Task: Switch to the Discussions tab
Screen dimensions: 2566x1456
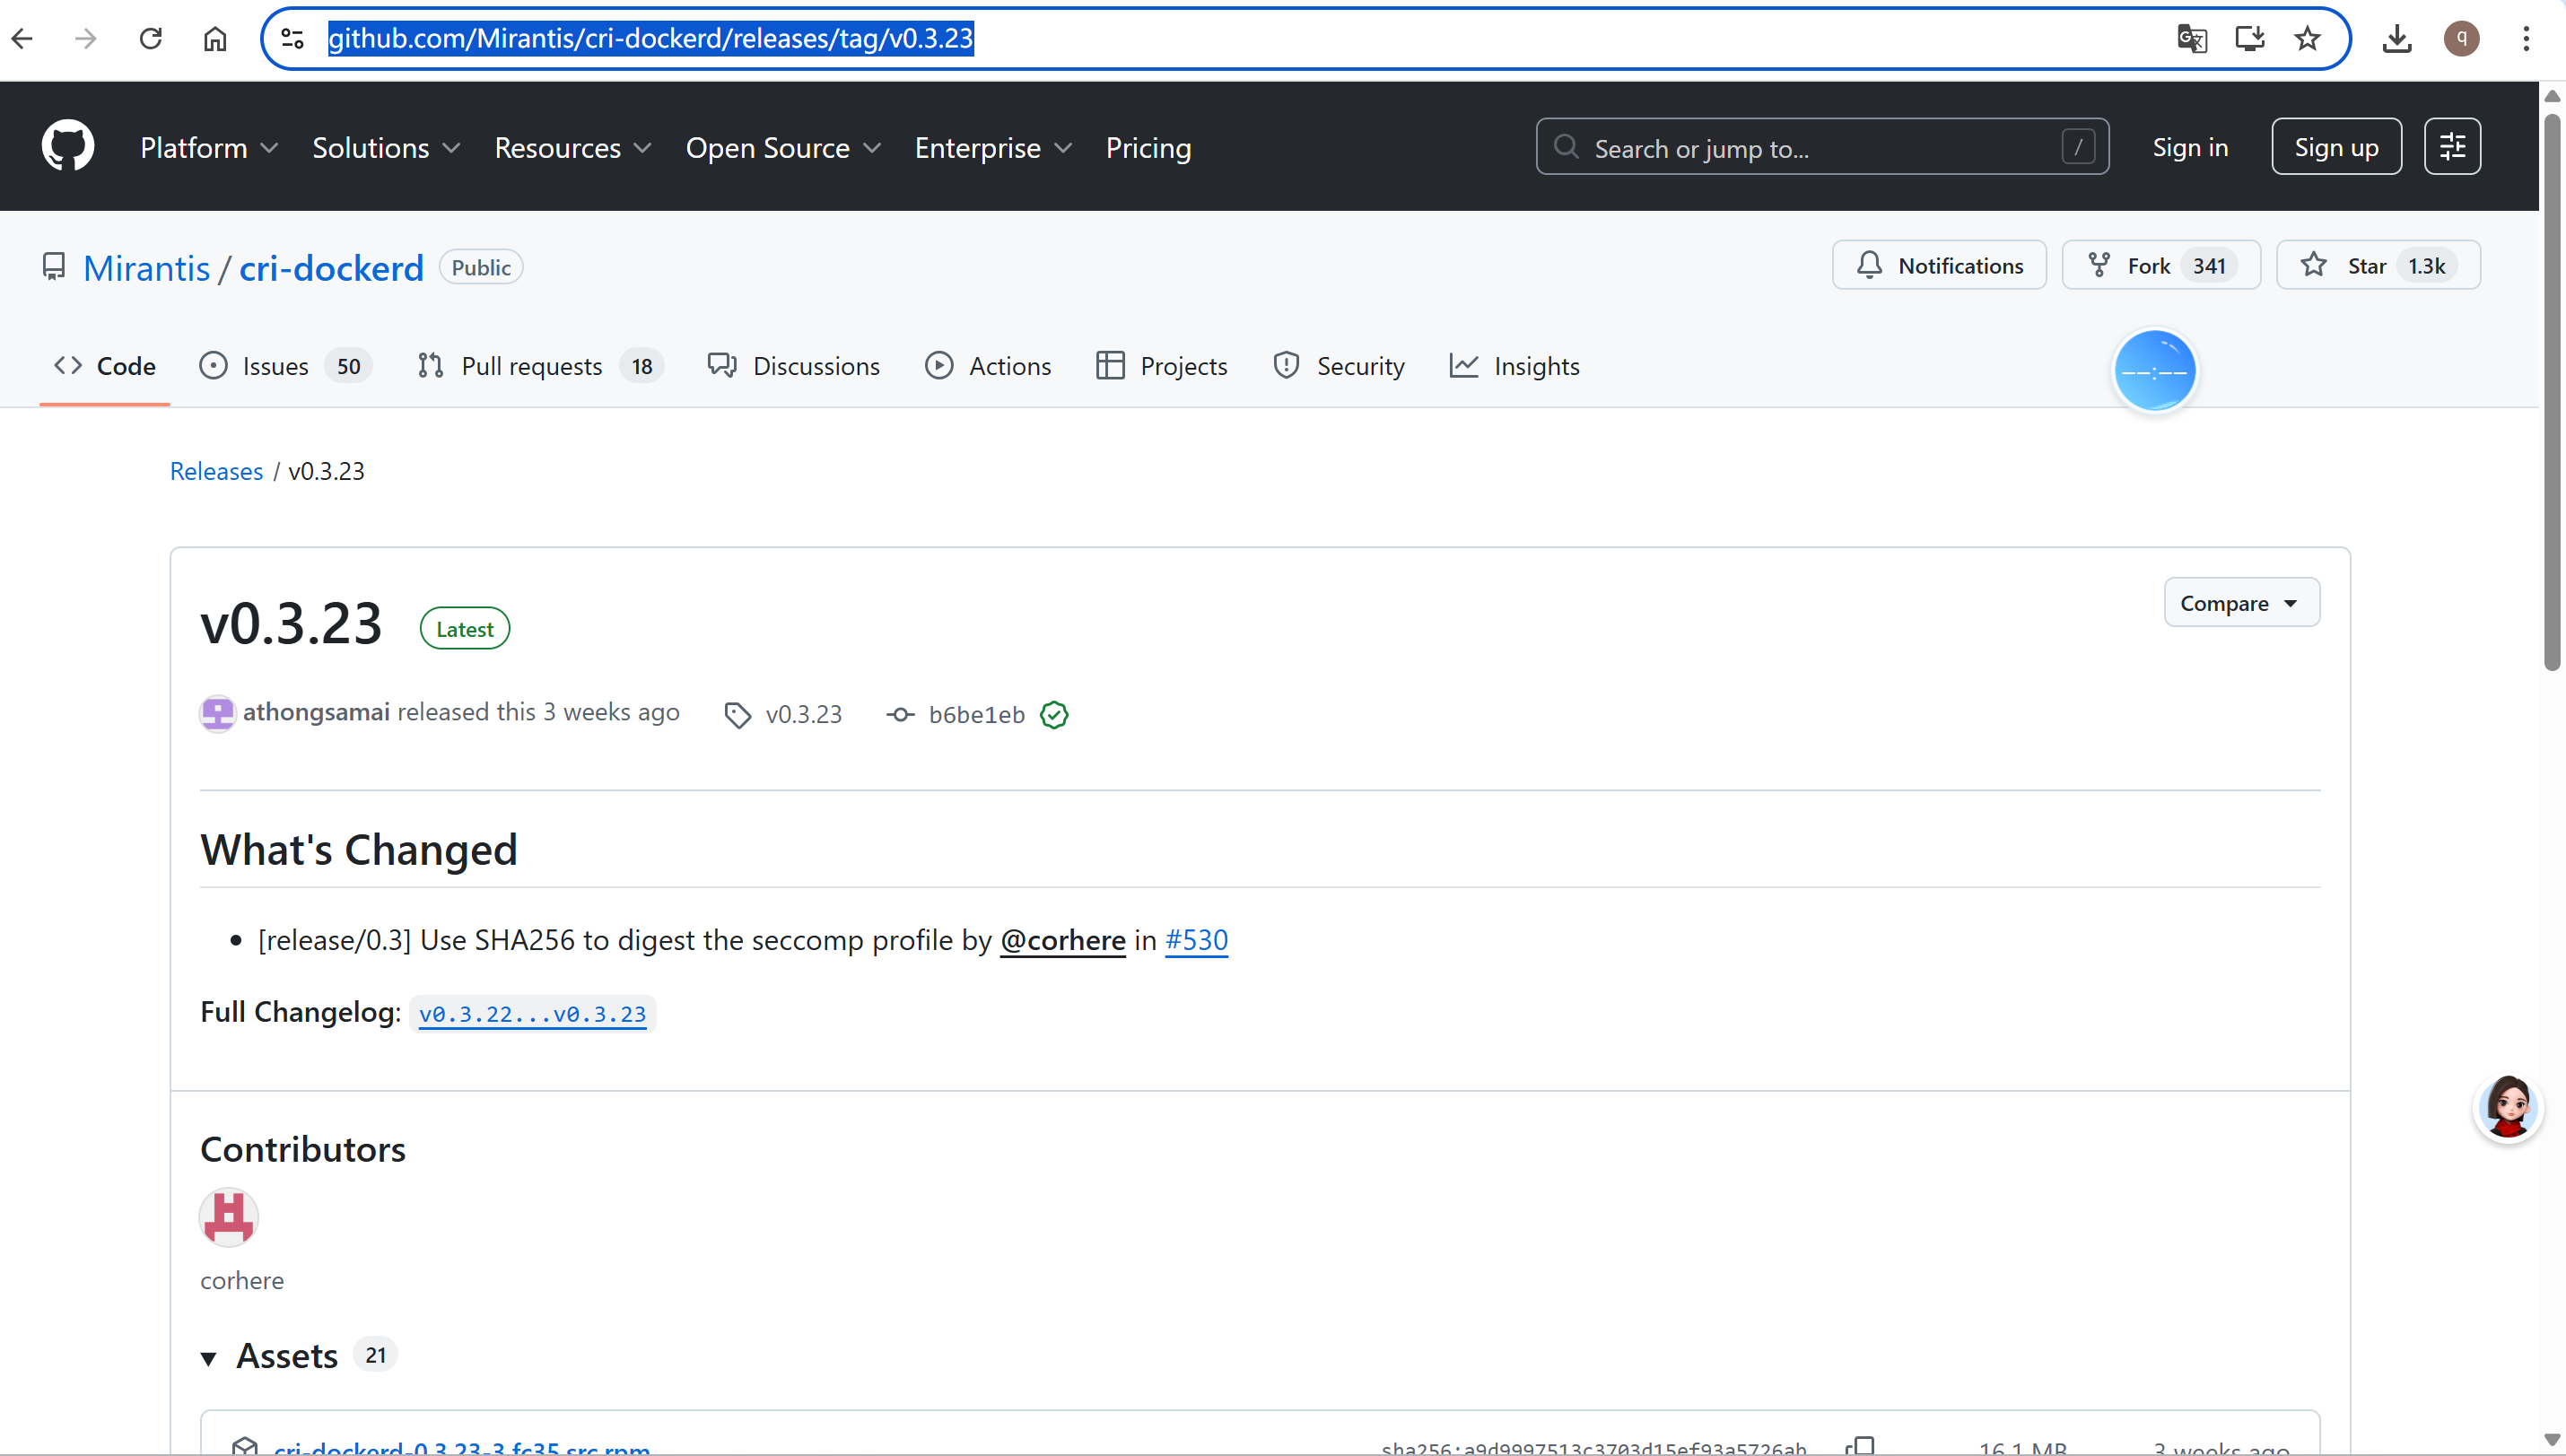Action: (794, 366)
